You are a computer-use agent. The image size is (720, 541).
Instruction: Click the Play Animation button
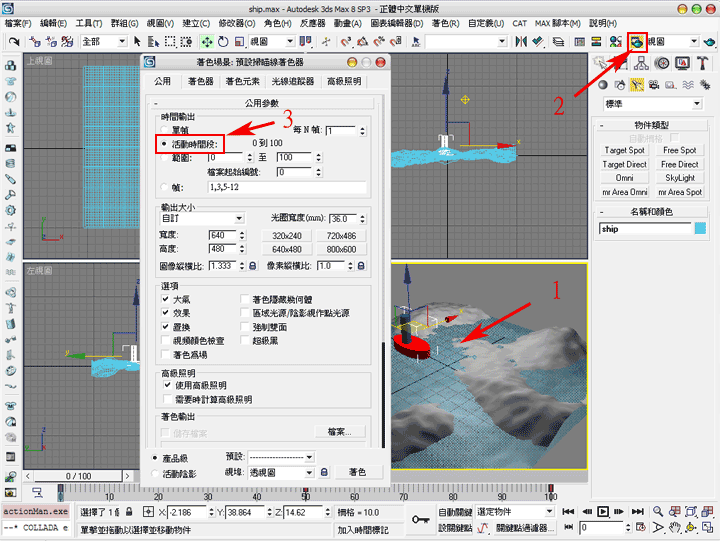[x=603, y=512]
